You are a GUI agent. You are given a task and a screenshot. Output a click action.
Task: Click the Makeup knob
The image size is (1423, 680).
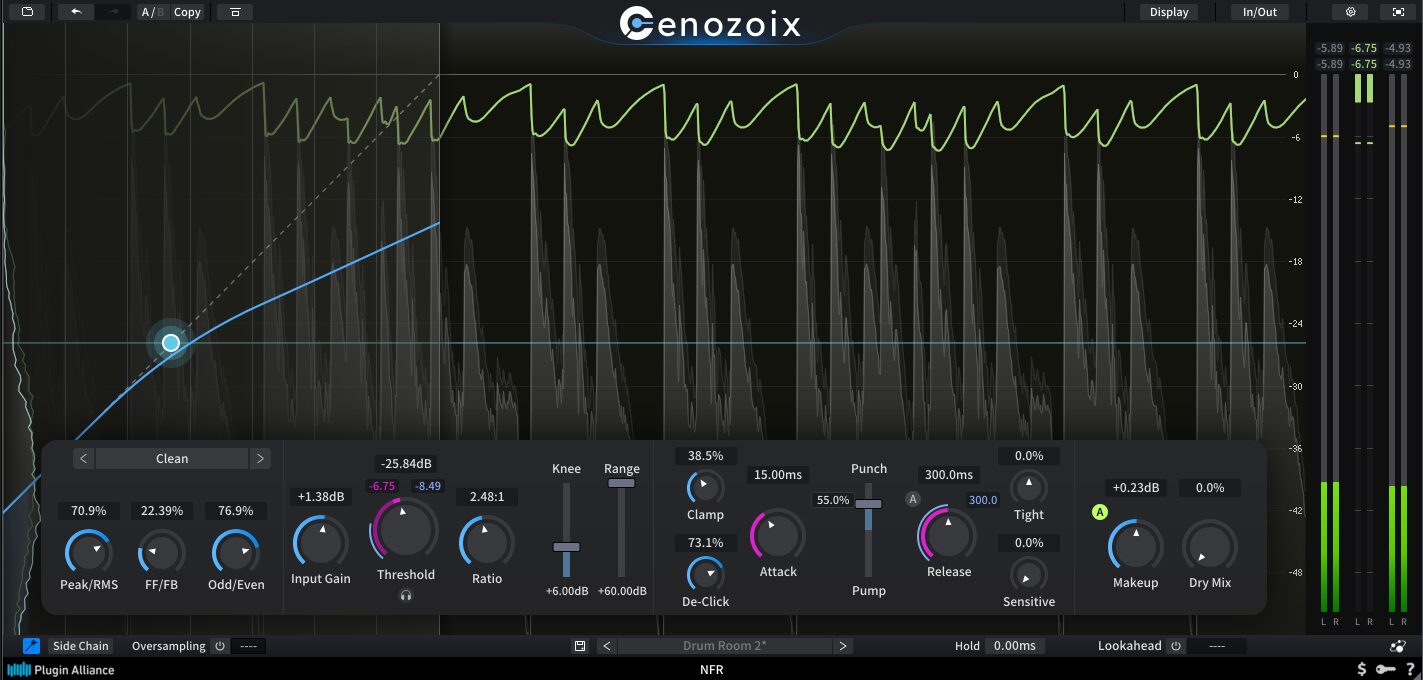(x=1136, y=546)
